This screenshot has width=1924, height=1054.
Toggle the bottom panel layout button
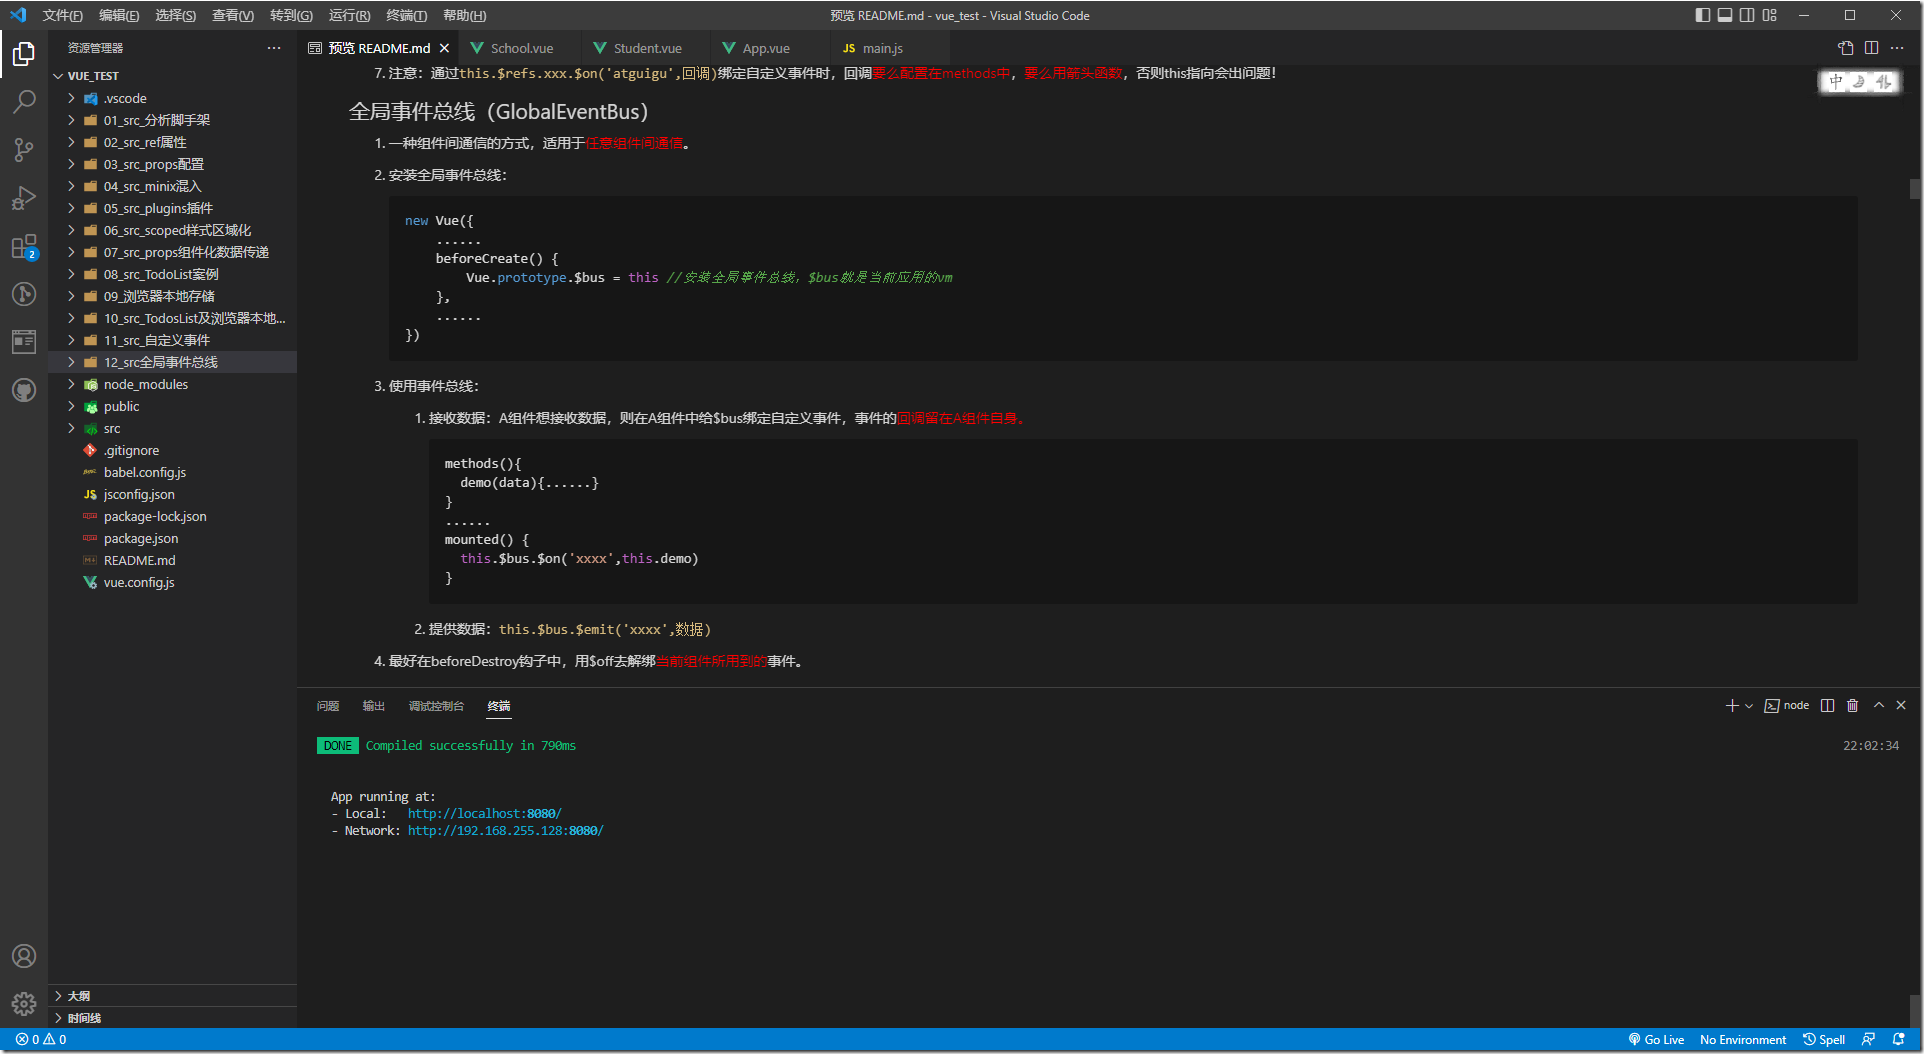[1725, 15]
